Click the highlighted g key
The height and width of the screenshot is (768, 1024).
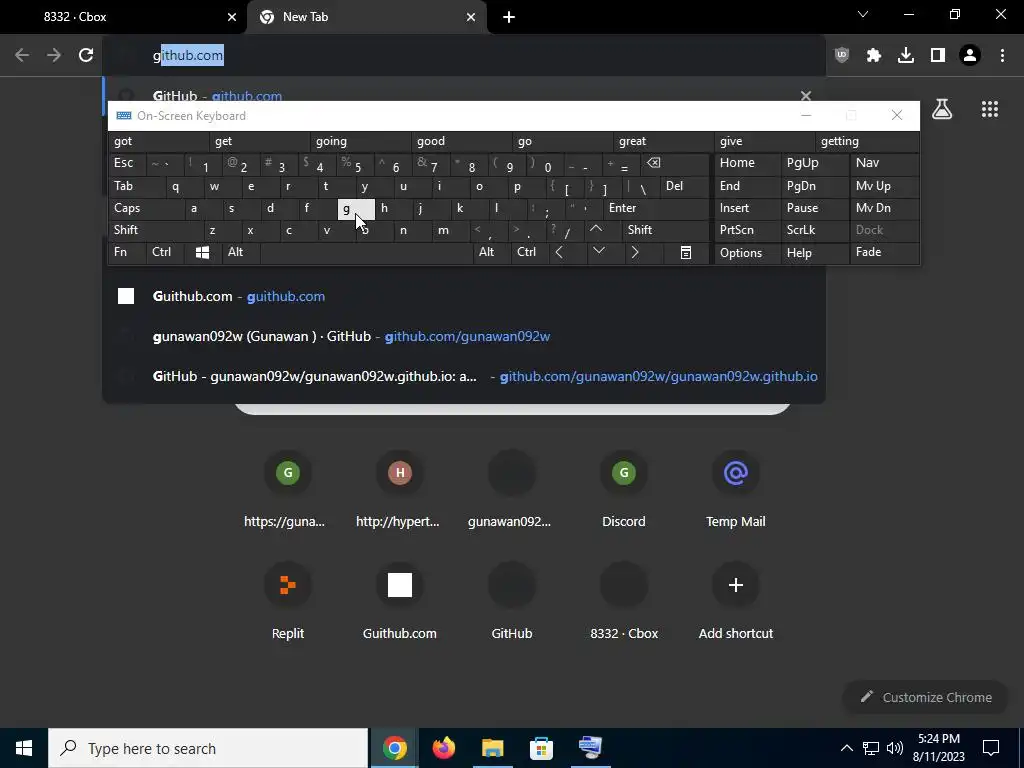[x=356, y=208]
